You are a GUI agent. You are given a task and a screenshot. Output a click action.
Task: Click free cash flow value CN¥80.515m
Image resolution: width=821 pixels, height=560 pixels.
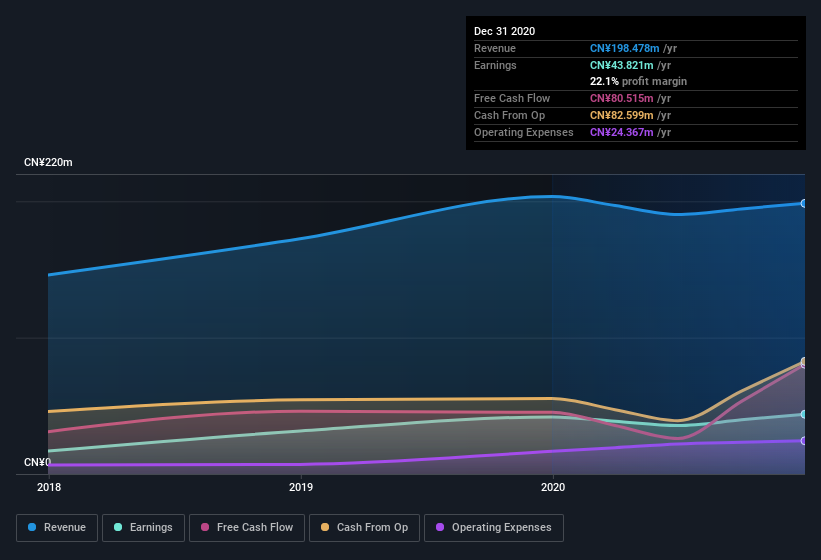coord(622,98)
